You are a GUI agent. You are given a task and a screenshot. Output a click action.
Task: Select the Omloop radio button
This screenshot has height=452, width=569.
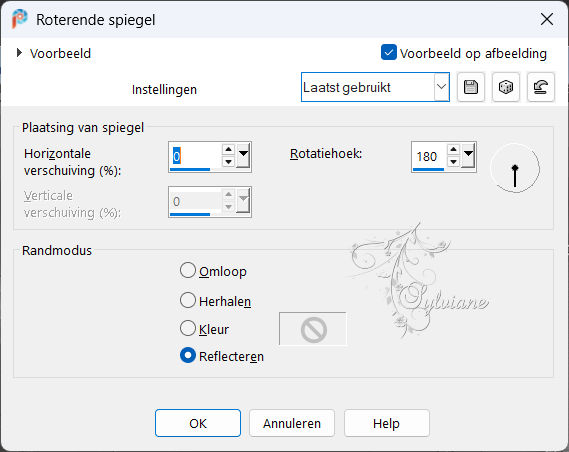(x=188, y=271)
